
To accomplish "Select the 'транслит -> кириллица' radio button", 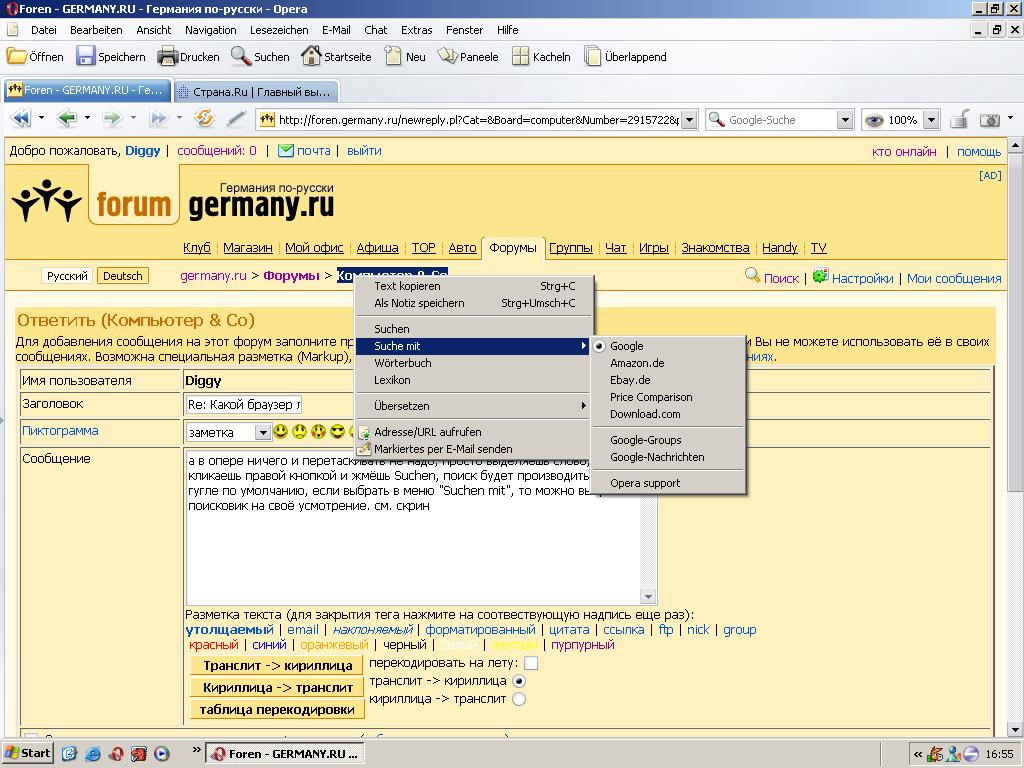I will coord(519,681).
